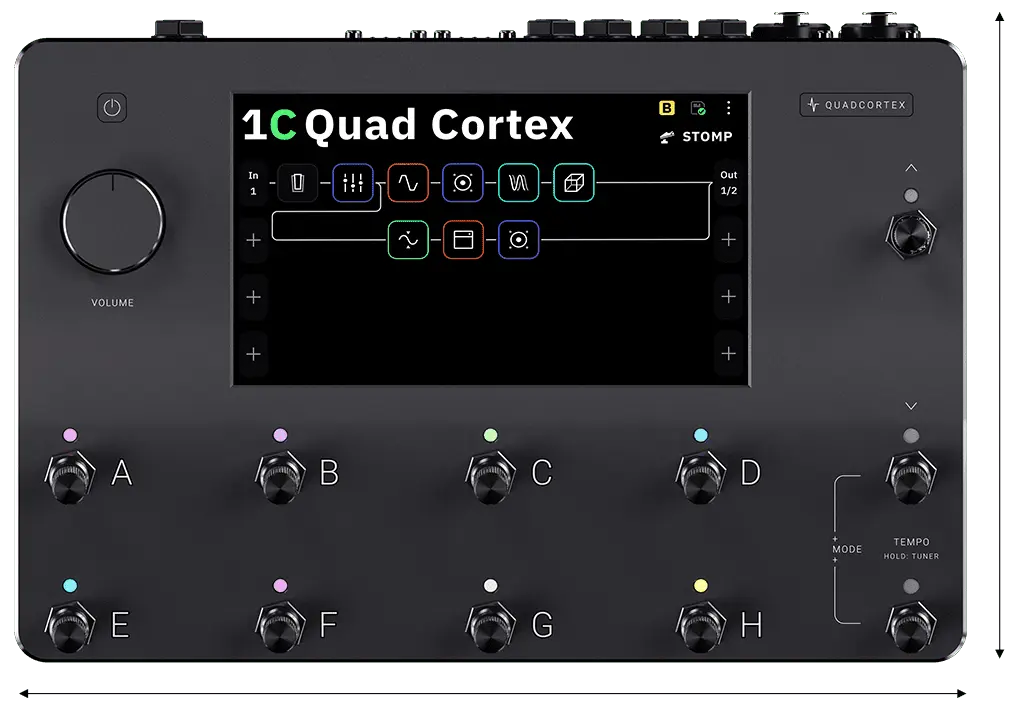
Task: Tap the TEMPO footswitch at bottom right
Action: pyautogui.click(x=911, y=628)
